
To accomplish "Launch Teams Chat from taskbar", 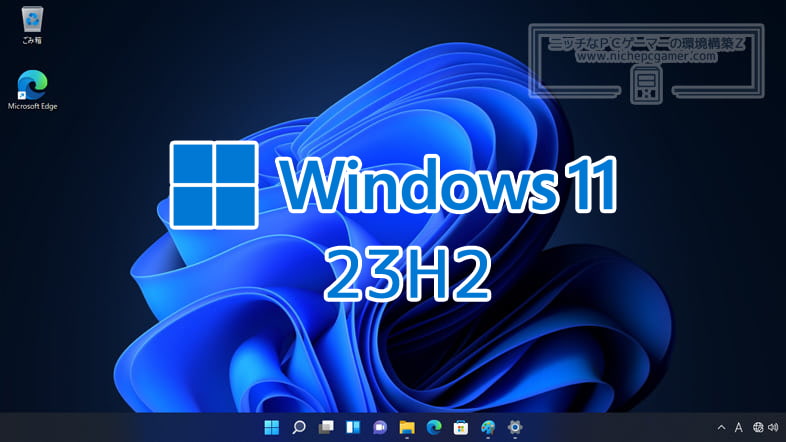I will pyautogui.click(x=380, y=427).
